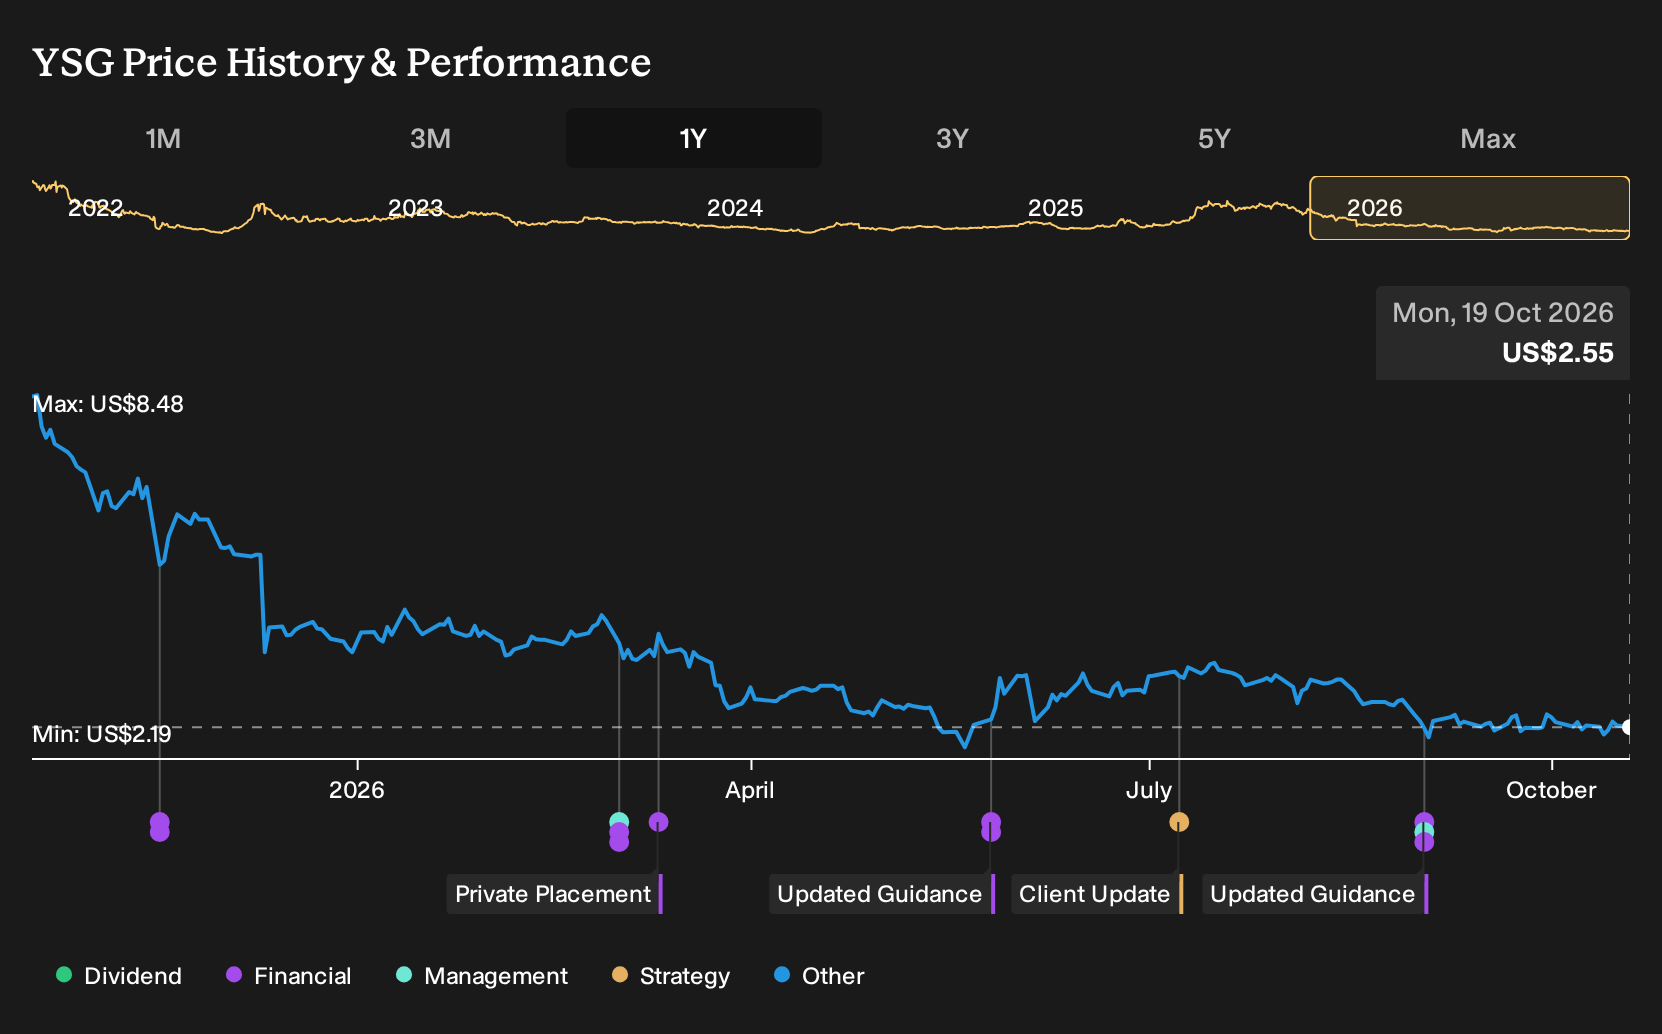
Task: Click the Mon, 19 Oct 2026 tooltip date
Action: click(x=1503, y=313)
